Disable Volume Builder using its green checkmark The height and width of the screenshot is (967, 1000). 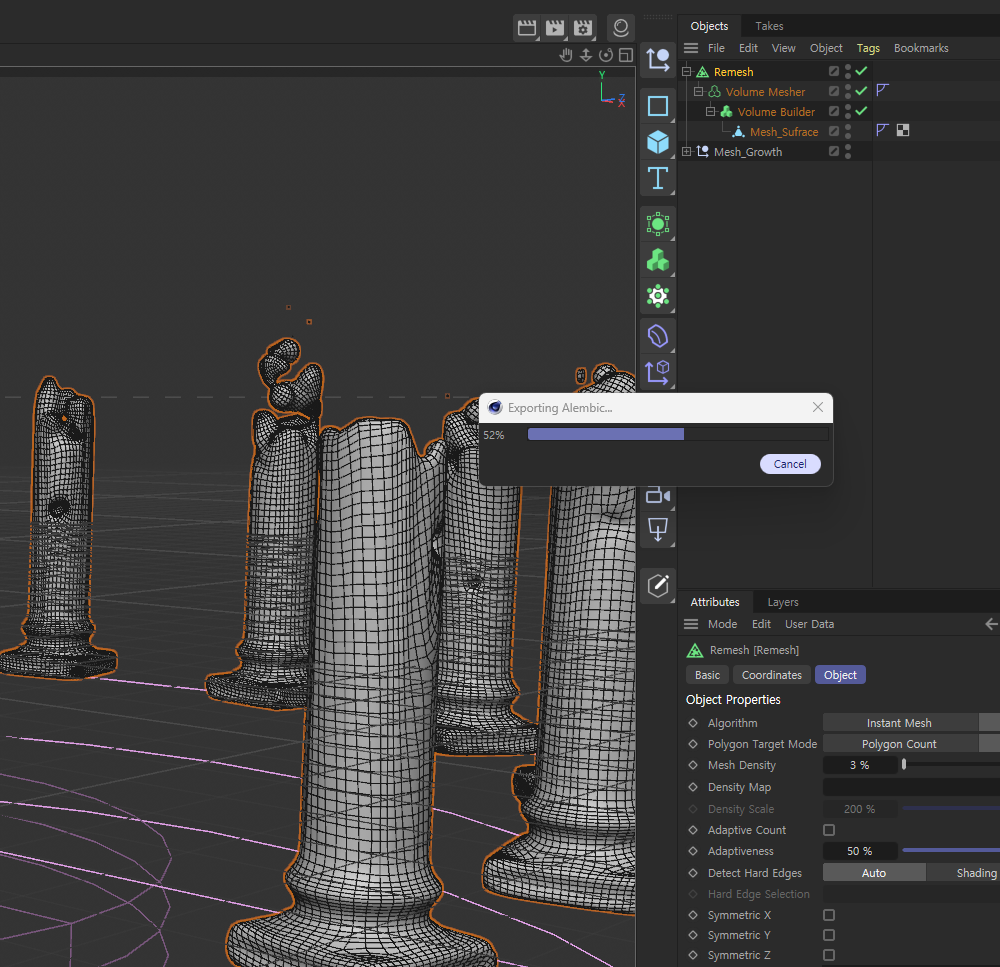pyautogui.click(x=862, y=111)
